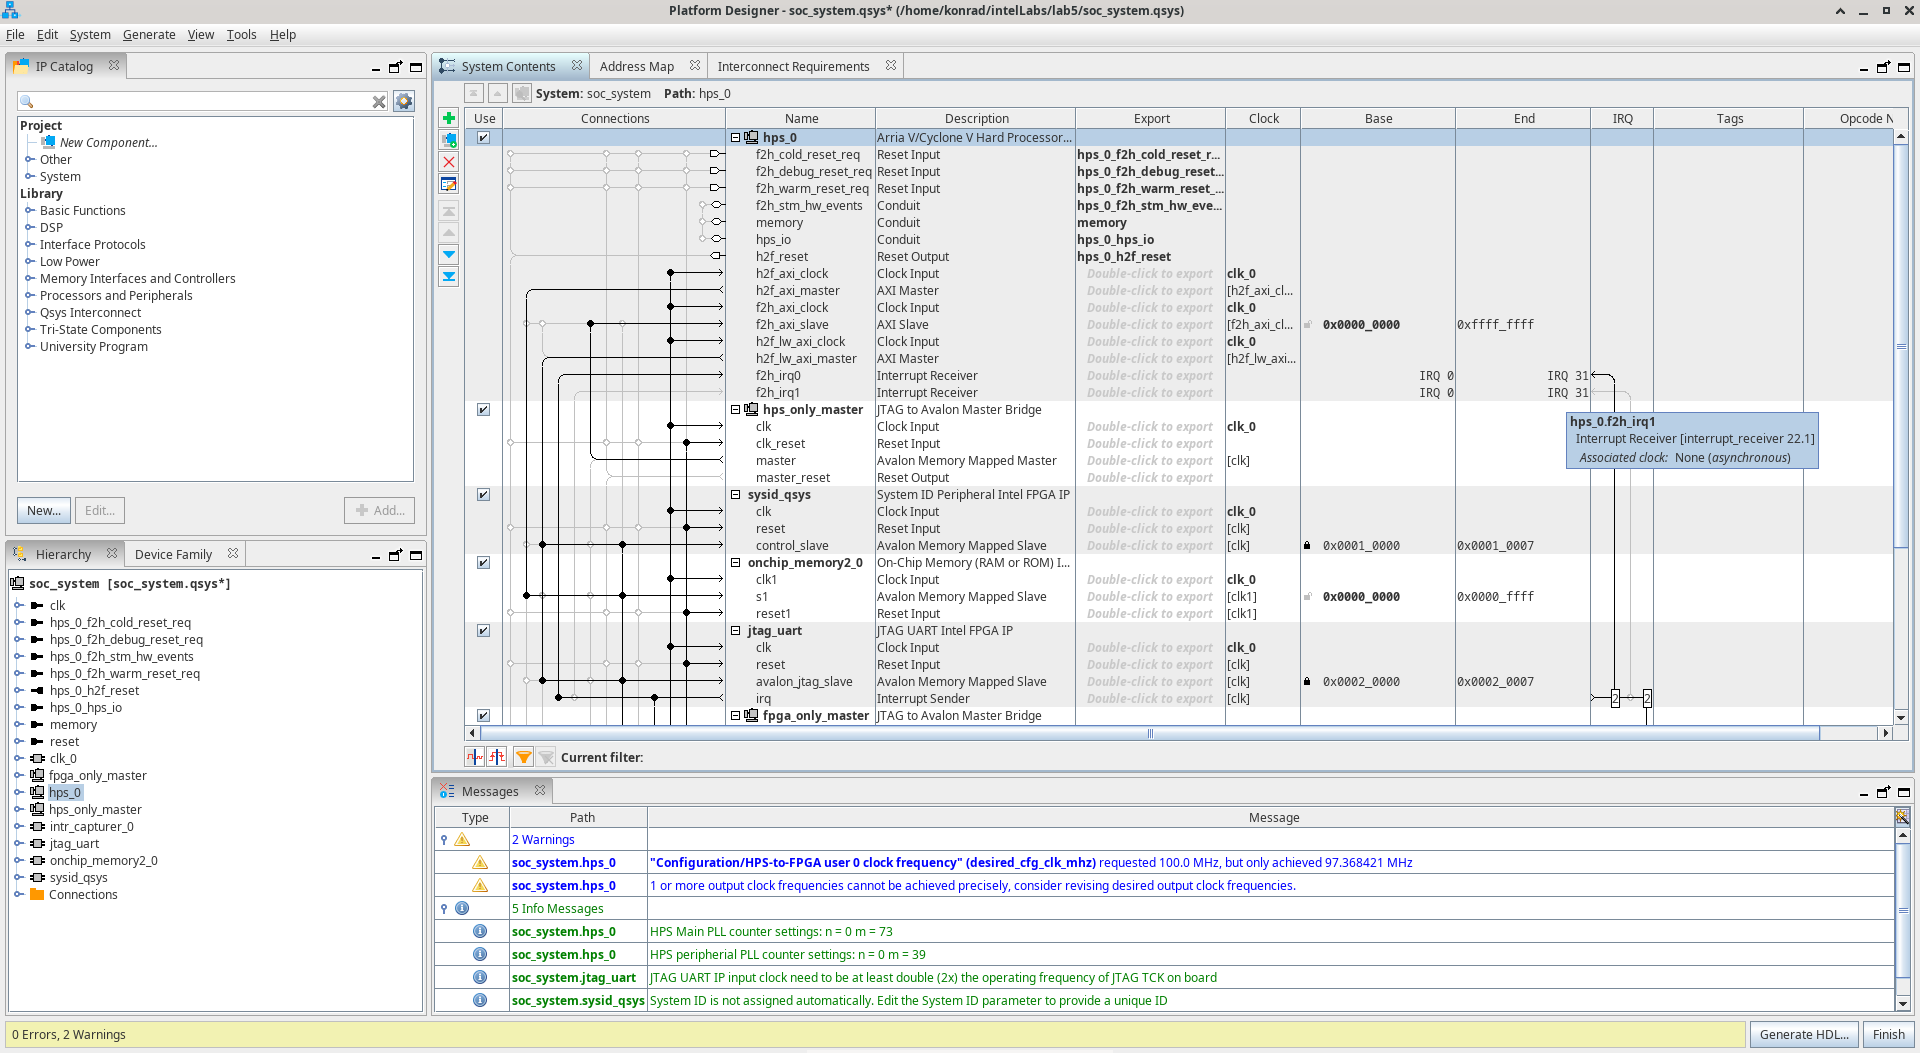Click the blue move to bottom arrow icon
1920x1053 pixels.
(449, 277)
